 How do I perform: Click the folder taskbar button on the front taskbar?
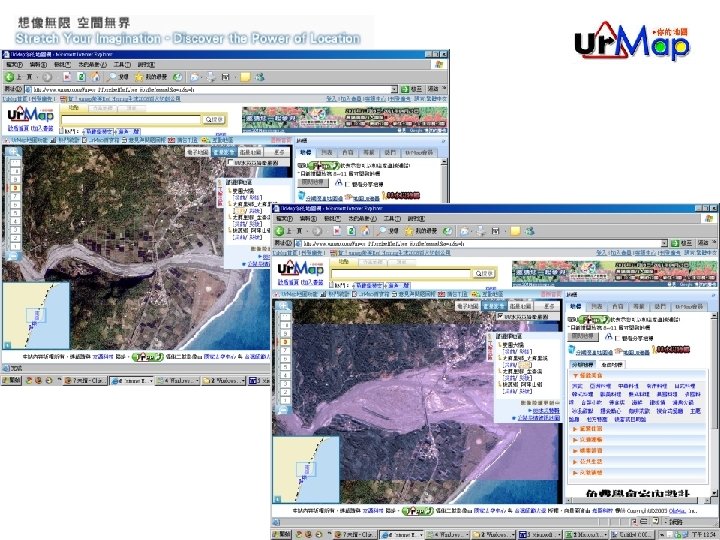pyautogui.click(x=492, y=535)
